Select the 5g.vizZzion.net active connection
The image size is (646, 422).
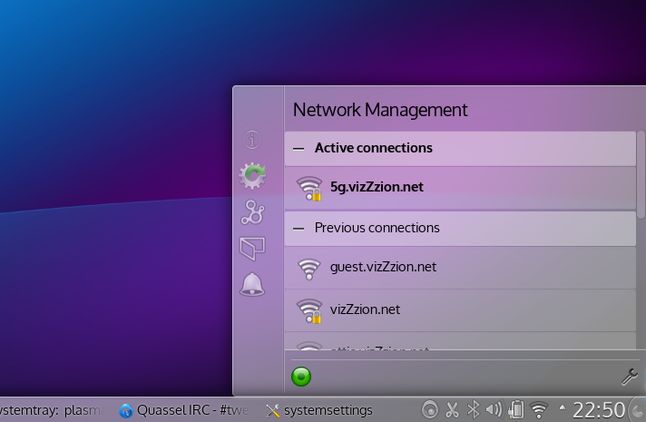460,188
